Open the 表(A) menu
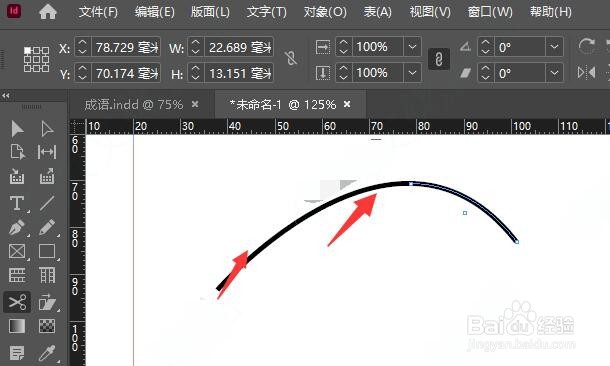Image resolution: width=610 pixels, height=366 pixels. [377, 12]
